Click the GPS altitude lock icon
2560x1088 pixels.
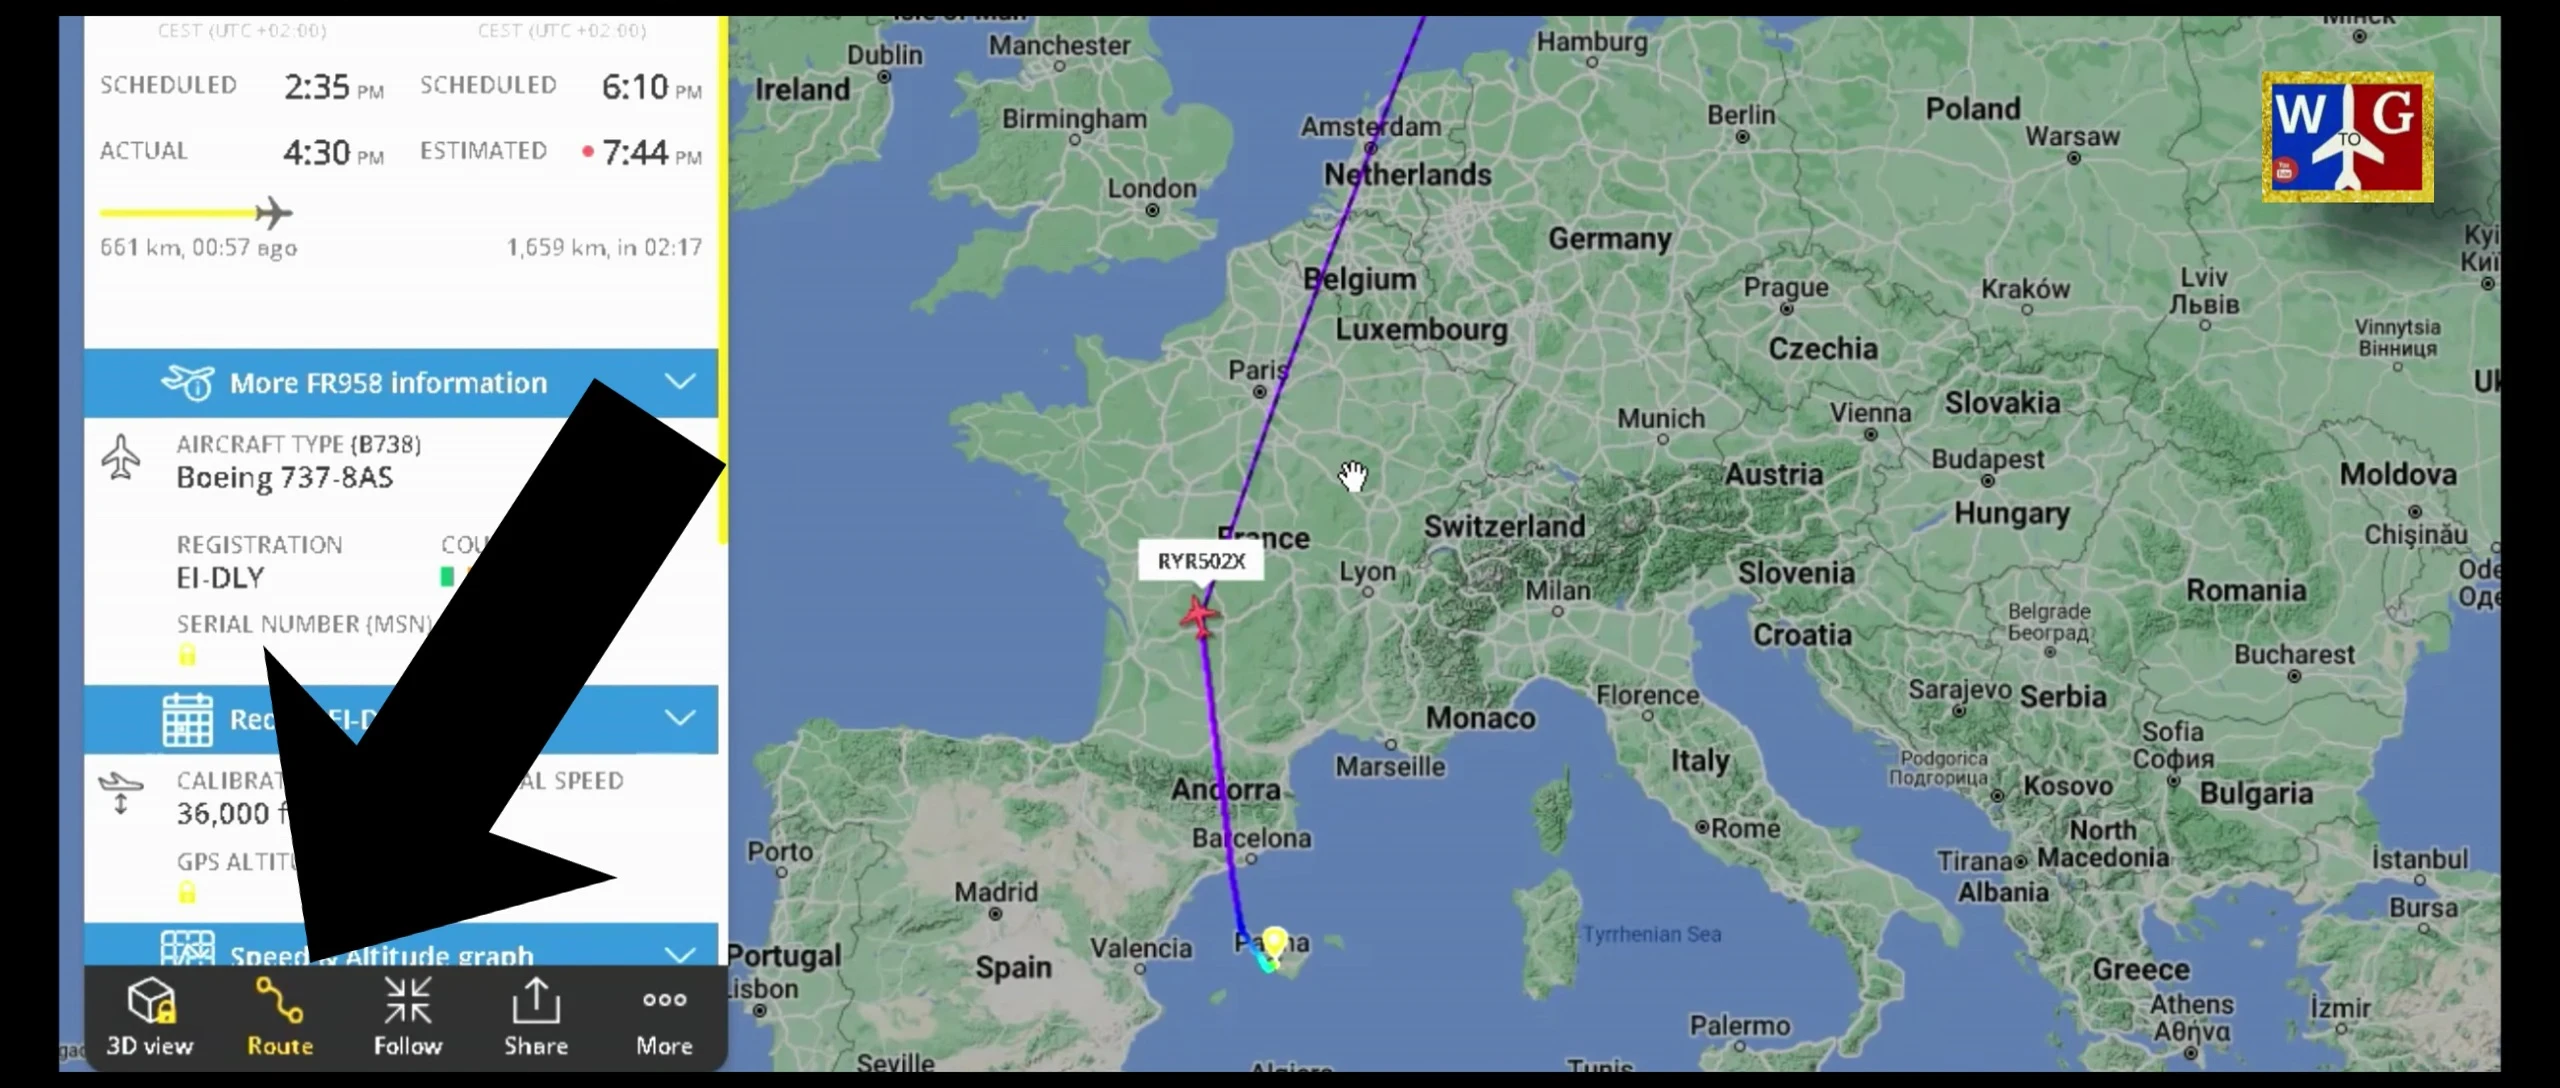coord(187,892)
